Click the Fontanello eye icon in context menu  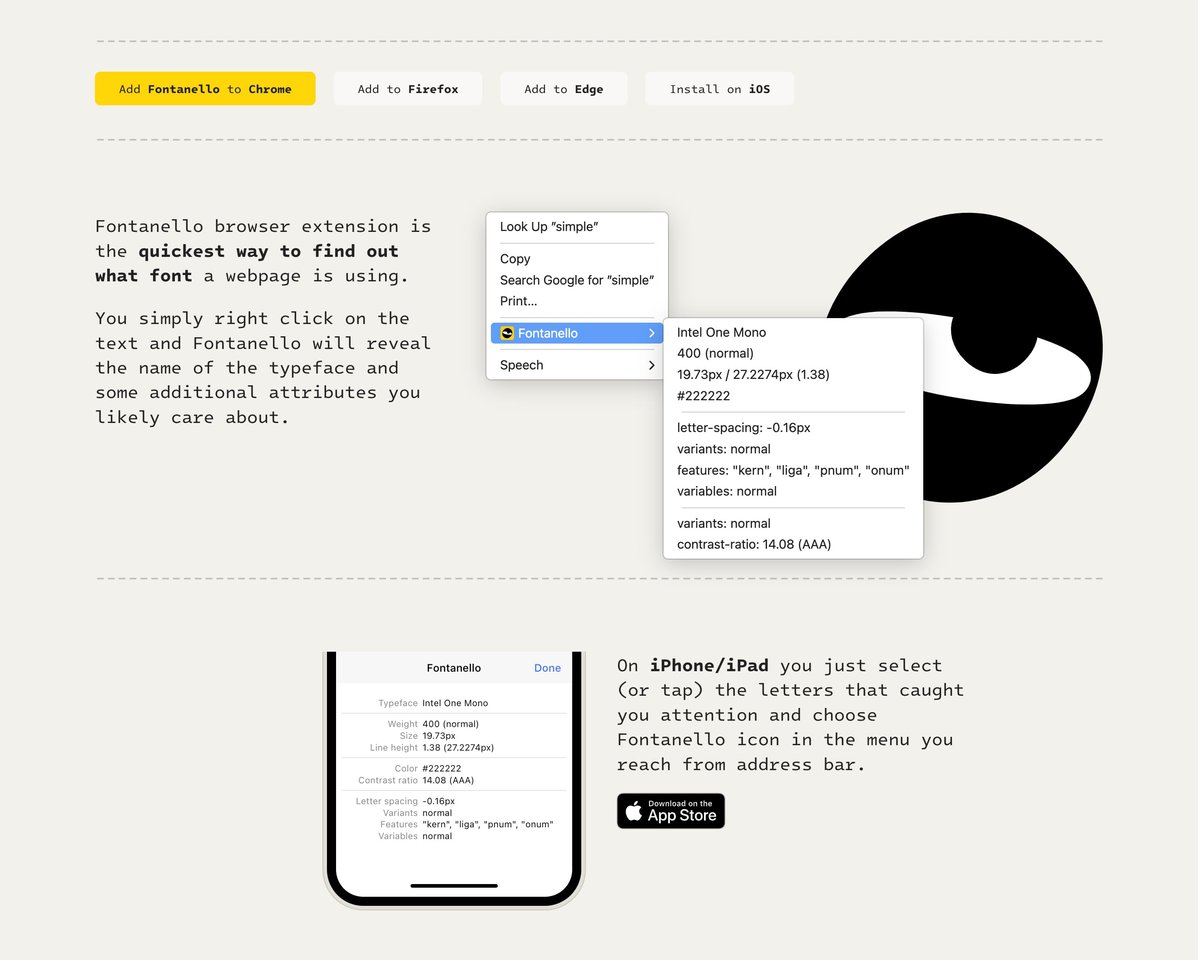tap(507, 333)
